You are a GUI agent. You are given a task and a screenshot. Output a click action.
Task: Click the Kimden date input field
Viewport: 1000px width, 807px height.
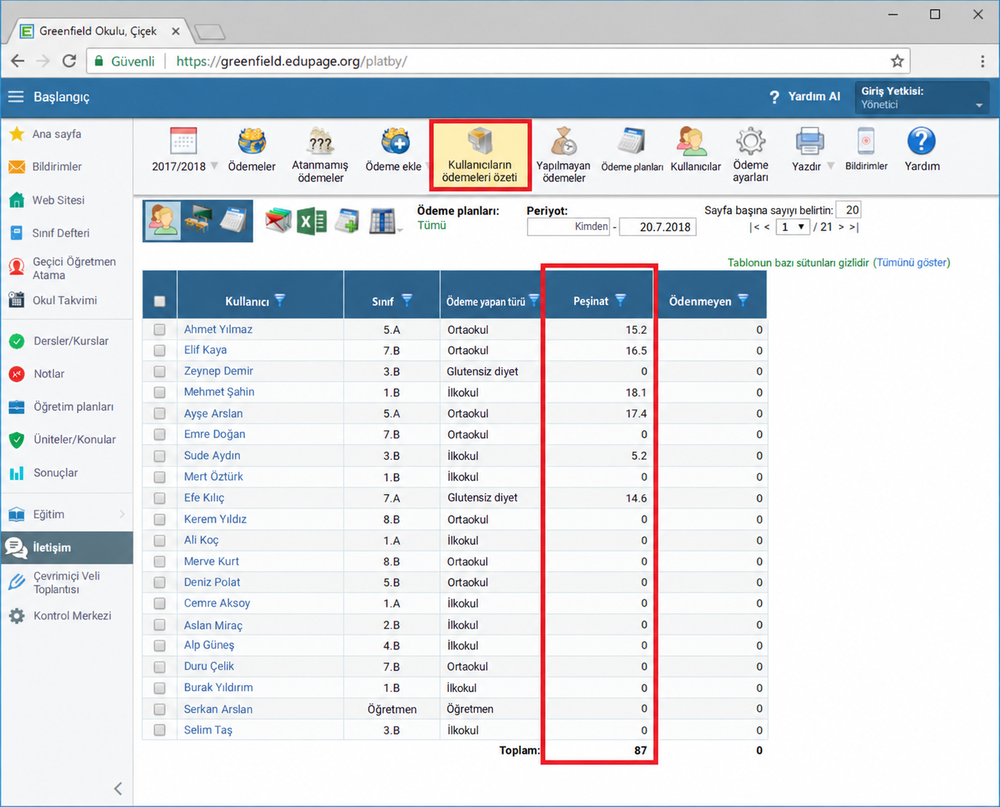pyautogui.click(x=568, y=226)
